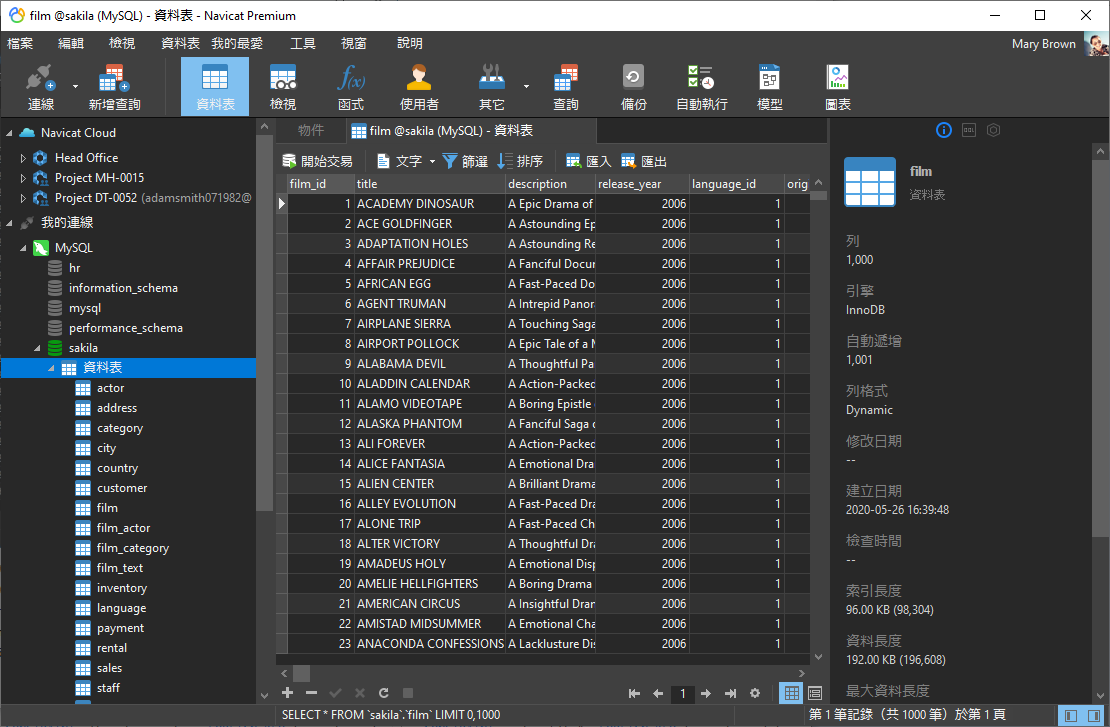Toggle the grid view mode button
Image resolution: width=1110 pixels, height=727 pixels.
(791, 692)
